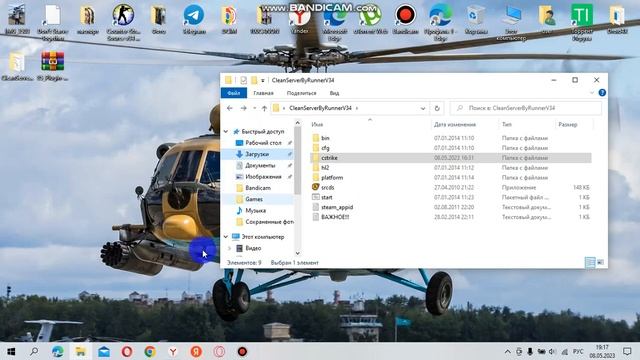Open the Поделиться ribbon tab
640x360 pixels.
[301, 93]
